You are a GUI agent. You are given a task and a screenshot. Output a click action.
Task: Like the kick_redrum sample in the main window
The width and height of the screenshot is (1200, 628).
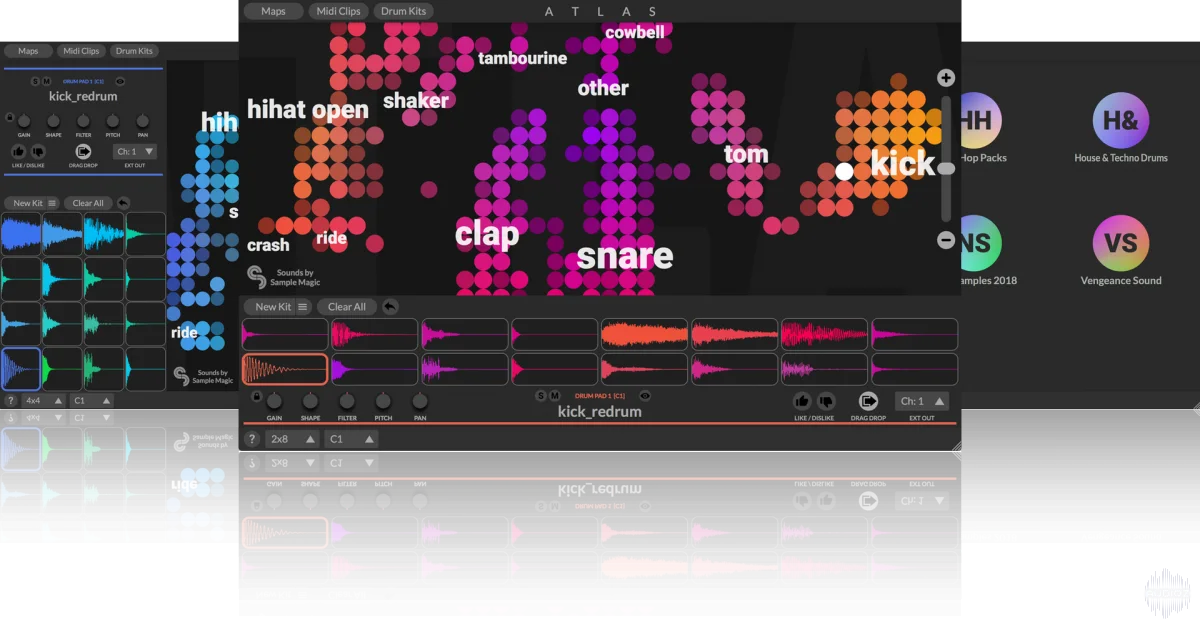click(802, 401)
